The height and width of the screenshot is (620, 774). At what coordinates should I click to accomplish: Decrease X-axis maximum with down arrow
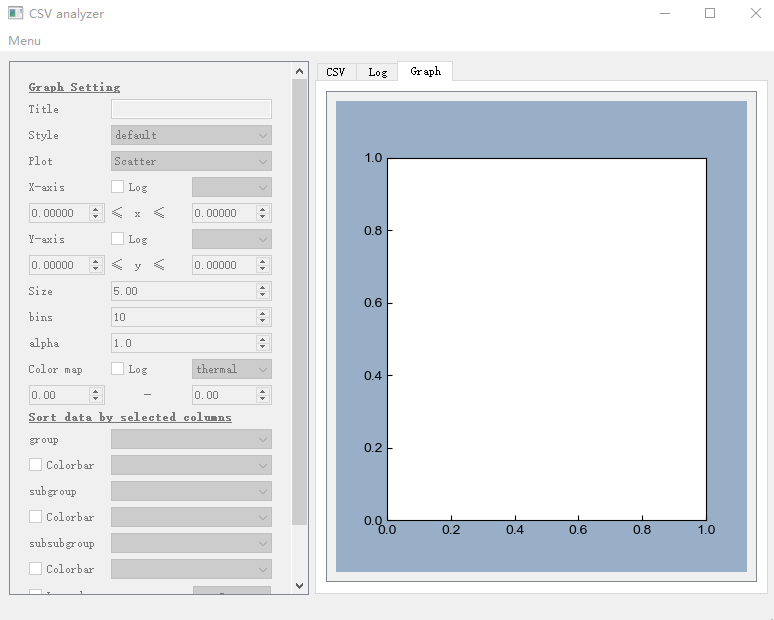pyautogui.click(x=263, y=217)
